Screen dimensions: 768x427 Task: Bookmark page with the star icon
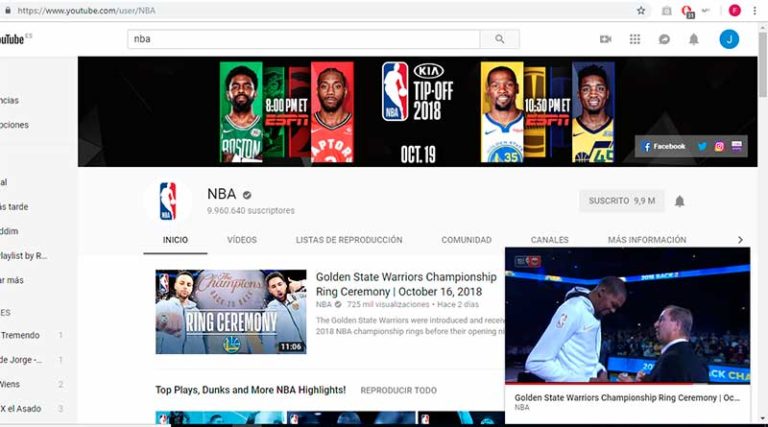pyautogui.click(x=641, y=10)
